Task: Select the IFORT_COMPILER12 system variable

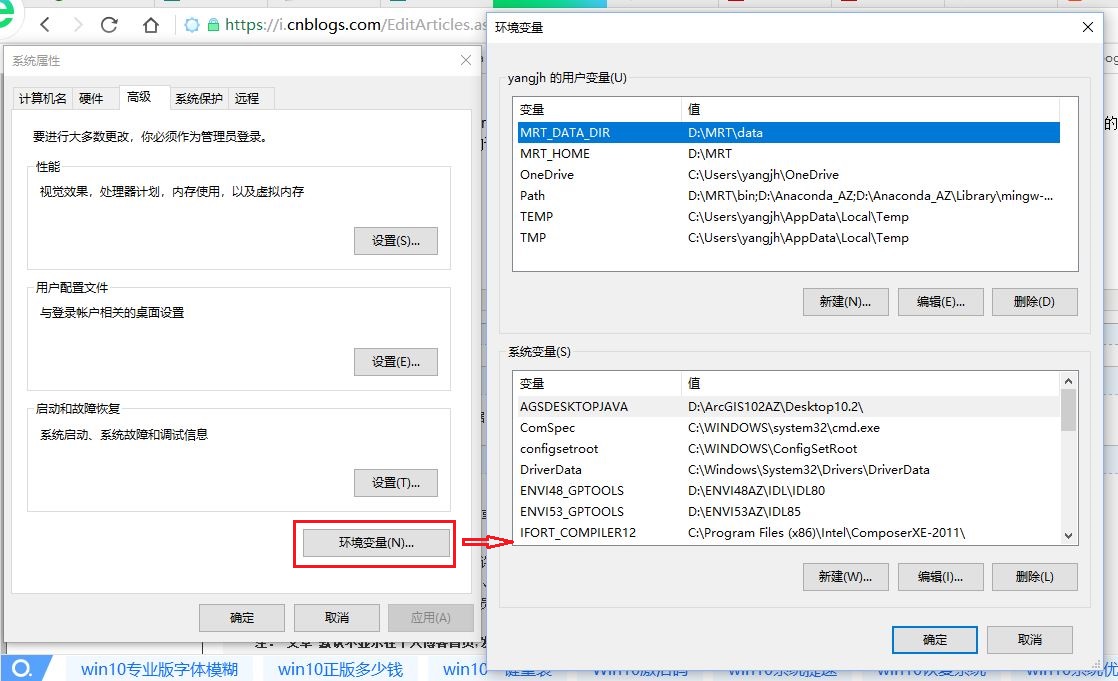Action: [x=789, y=533]
